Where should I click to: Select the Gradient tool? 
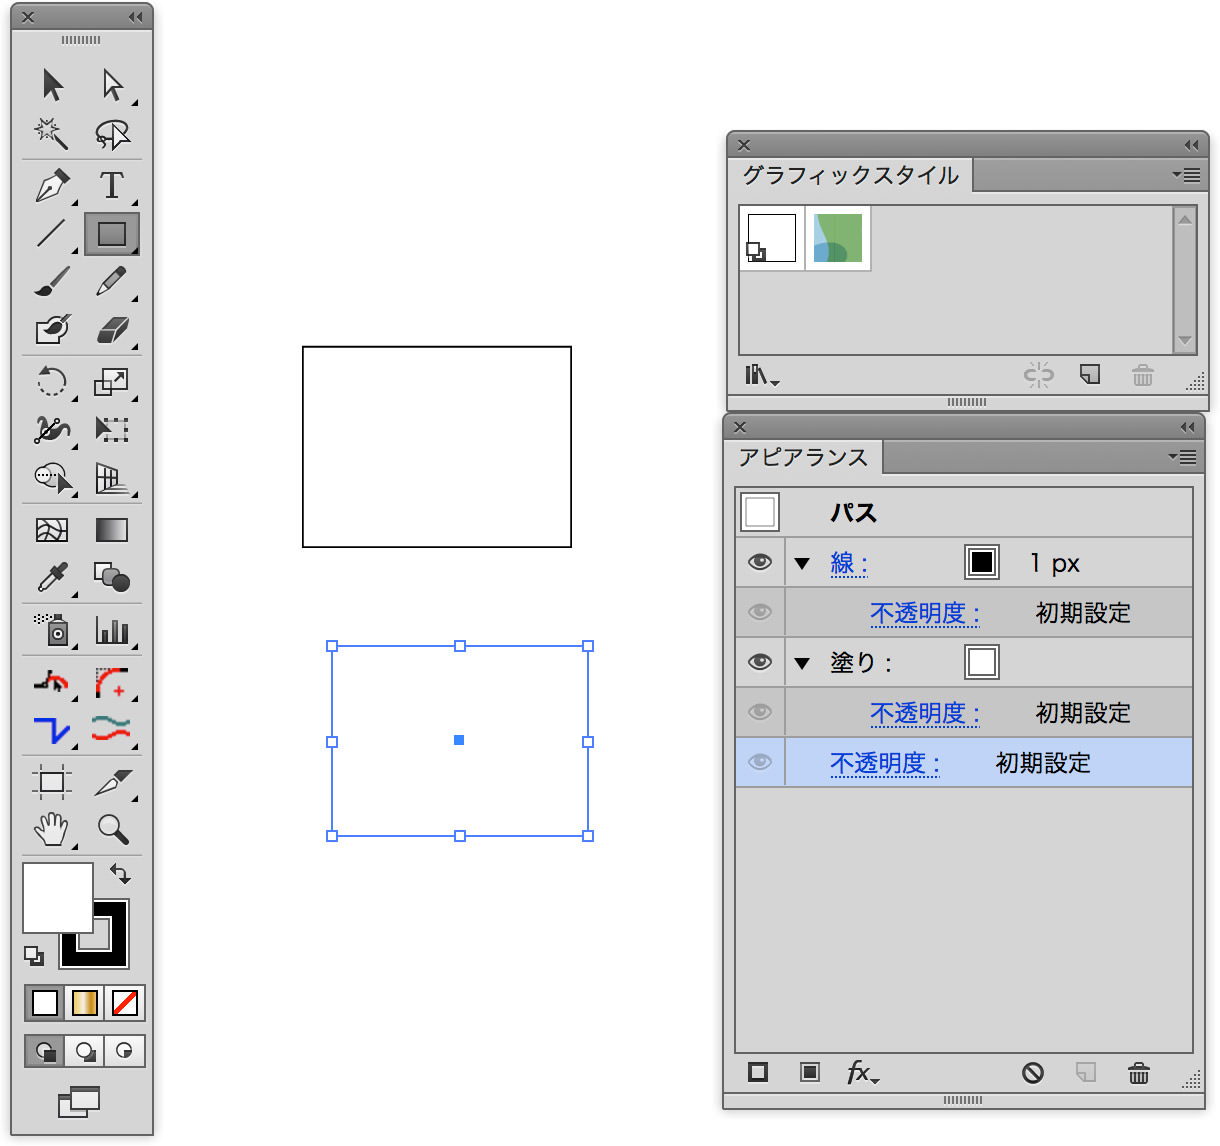pos(112,530)
